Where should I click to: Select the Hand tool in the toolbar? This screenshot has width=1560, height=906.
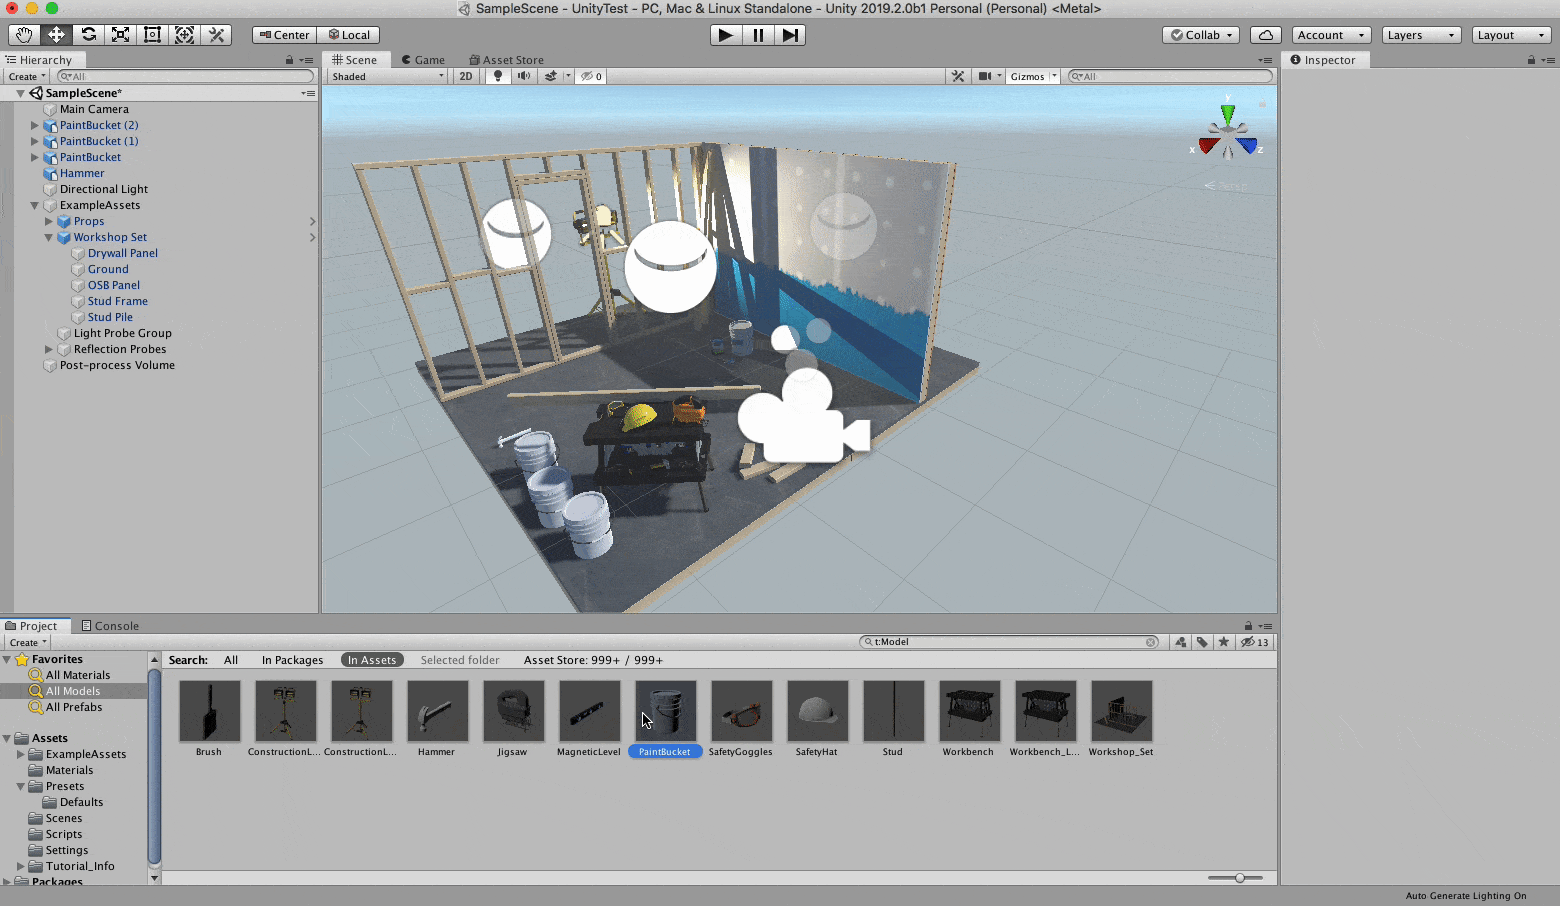coord(23,34)
